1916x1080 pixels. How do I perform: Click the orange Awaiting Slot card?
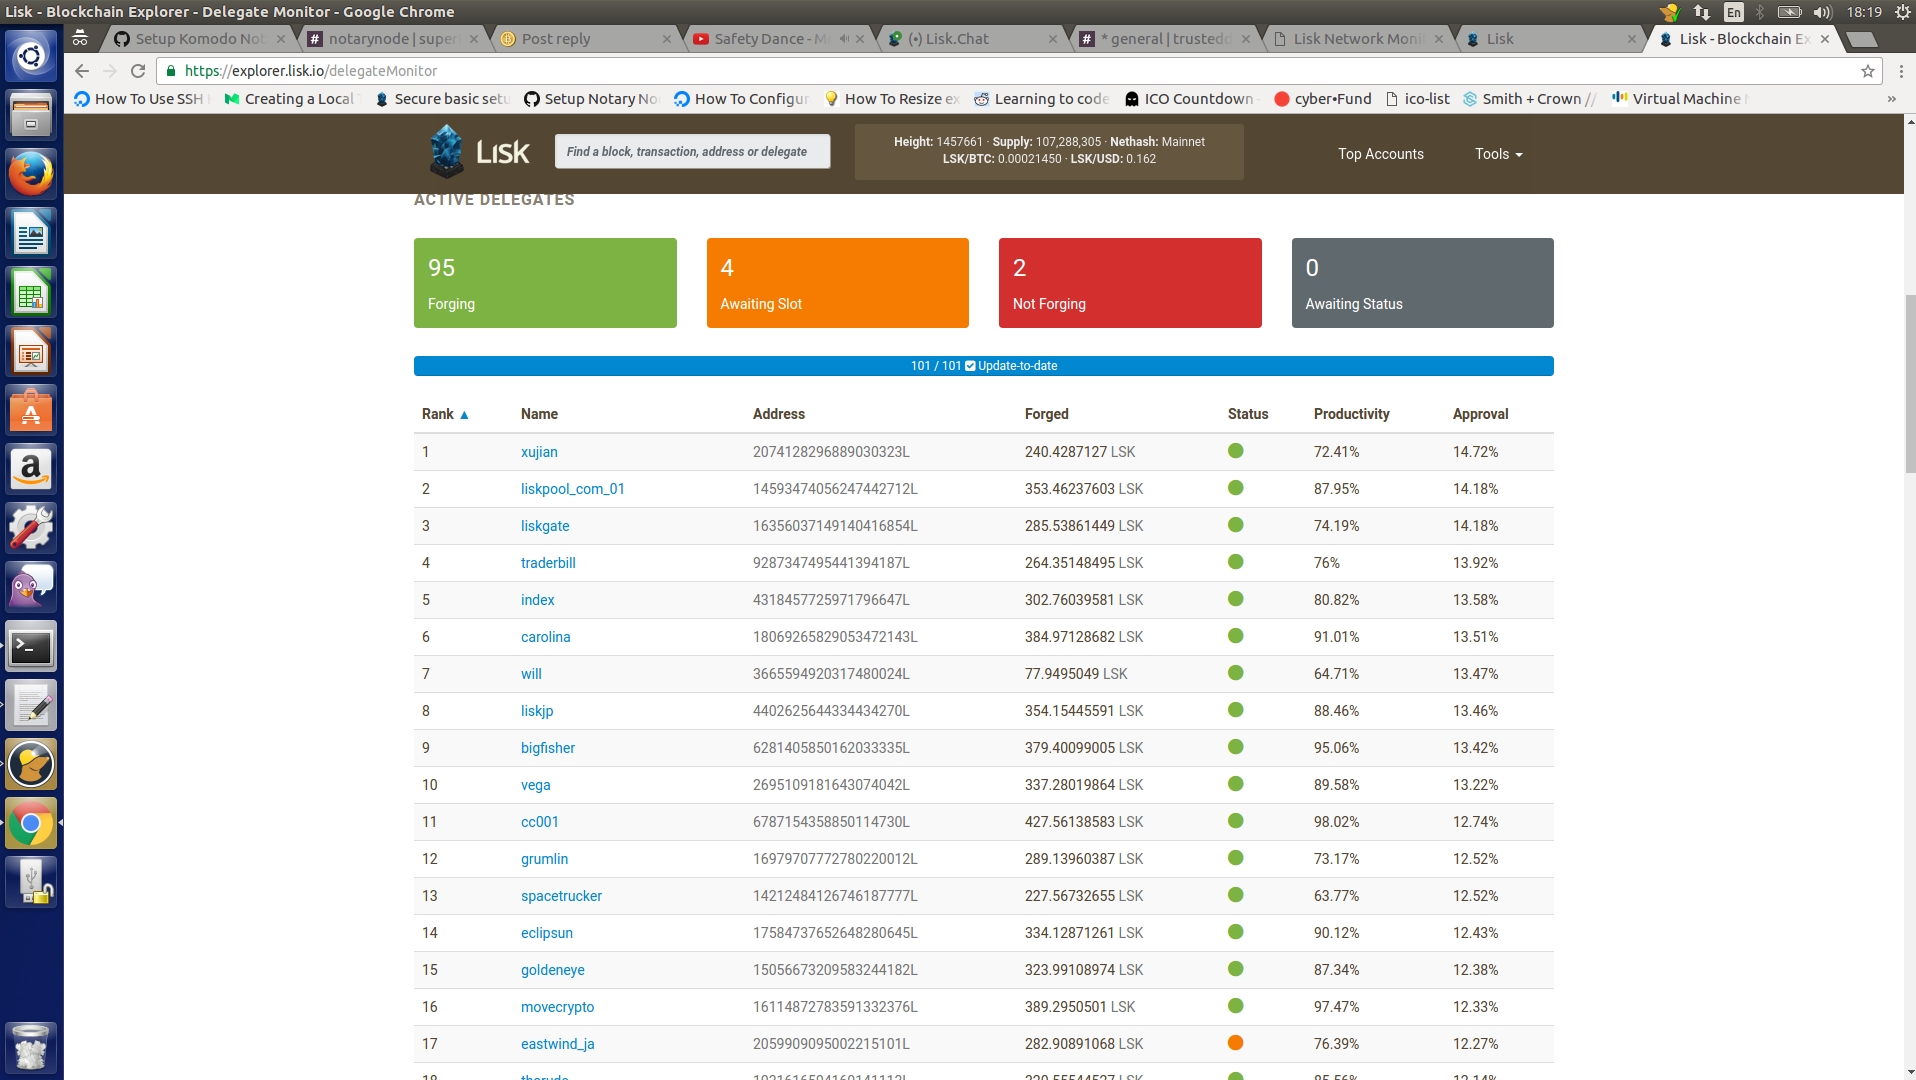point(837,283)
